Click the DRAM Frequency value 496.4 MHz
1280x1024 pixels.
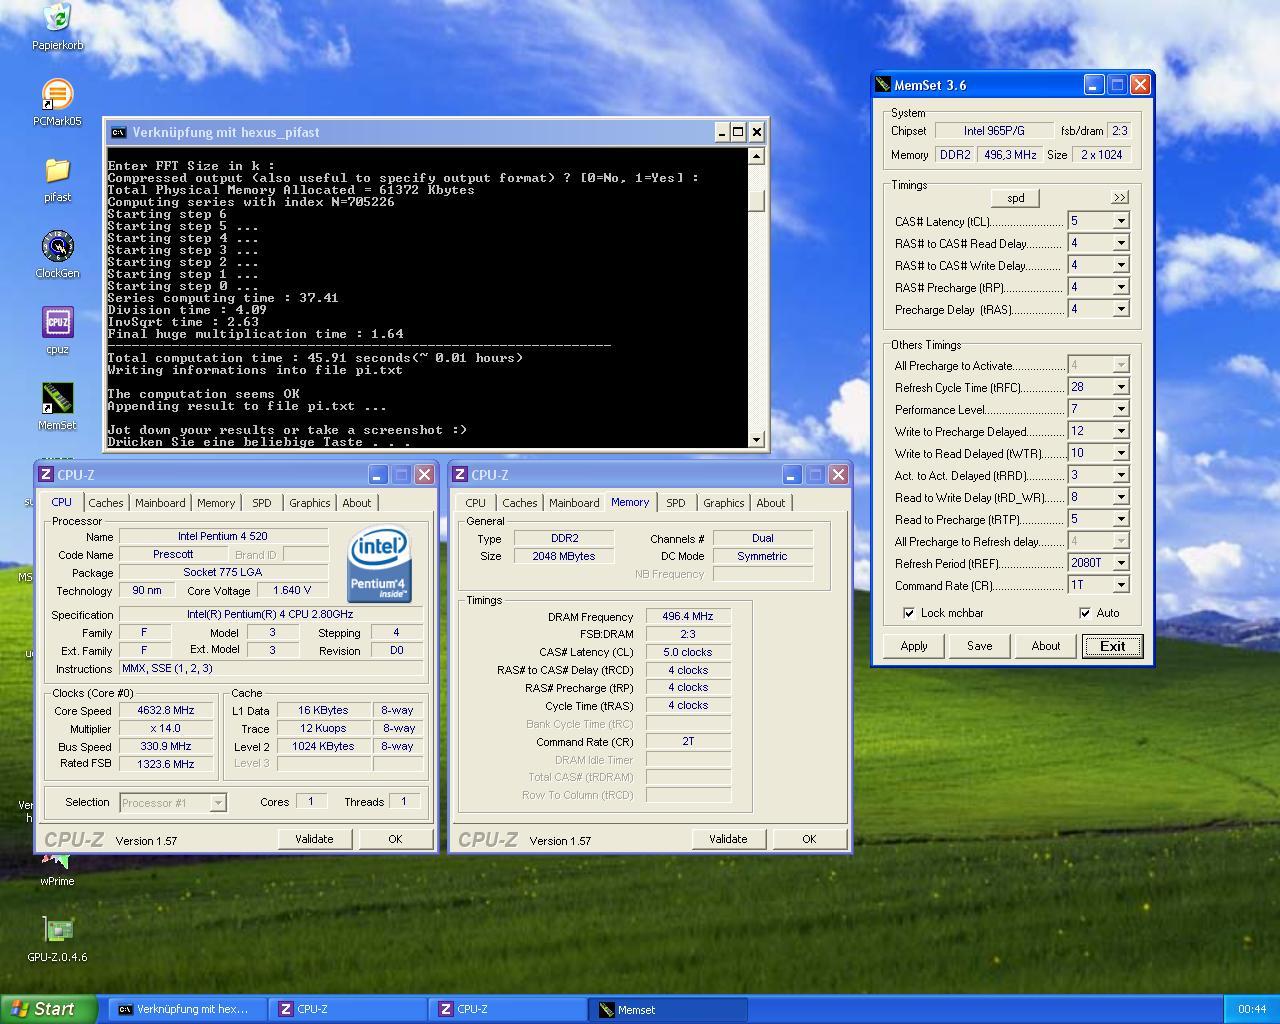[x=688, y=616]
